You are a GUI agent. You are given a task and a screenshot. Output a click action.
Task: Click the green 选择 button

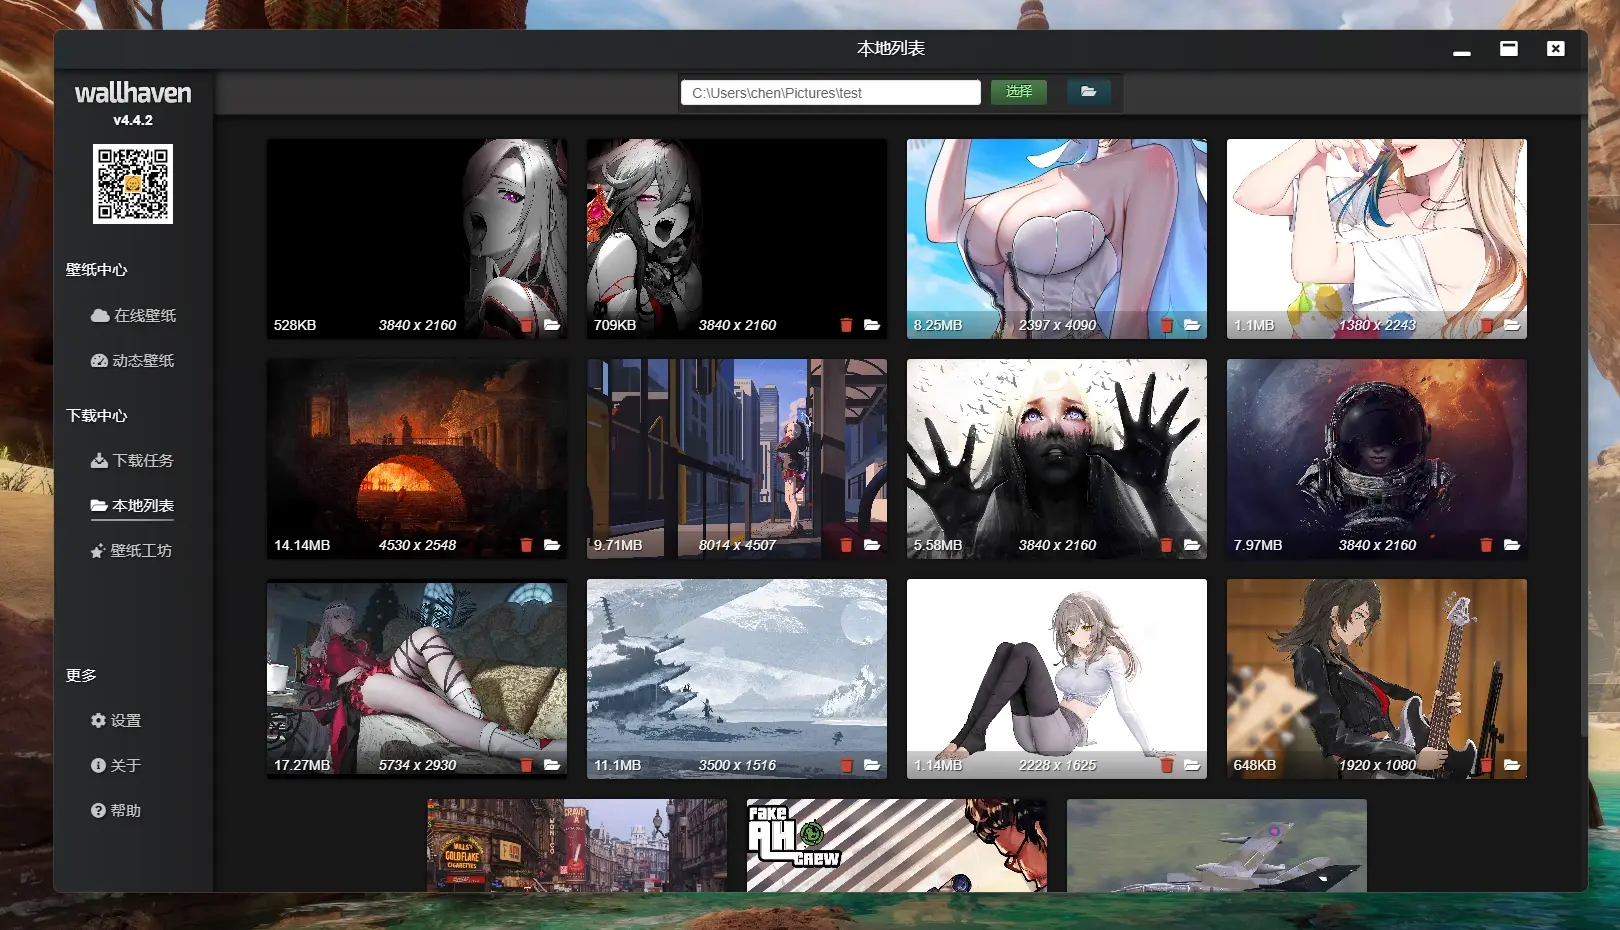pos(1019,92)
